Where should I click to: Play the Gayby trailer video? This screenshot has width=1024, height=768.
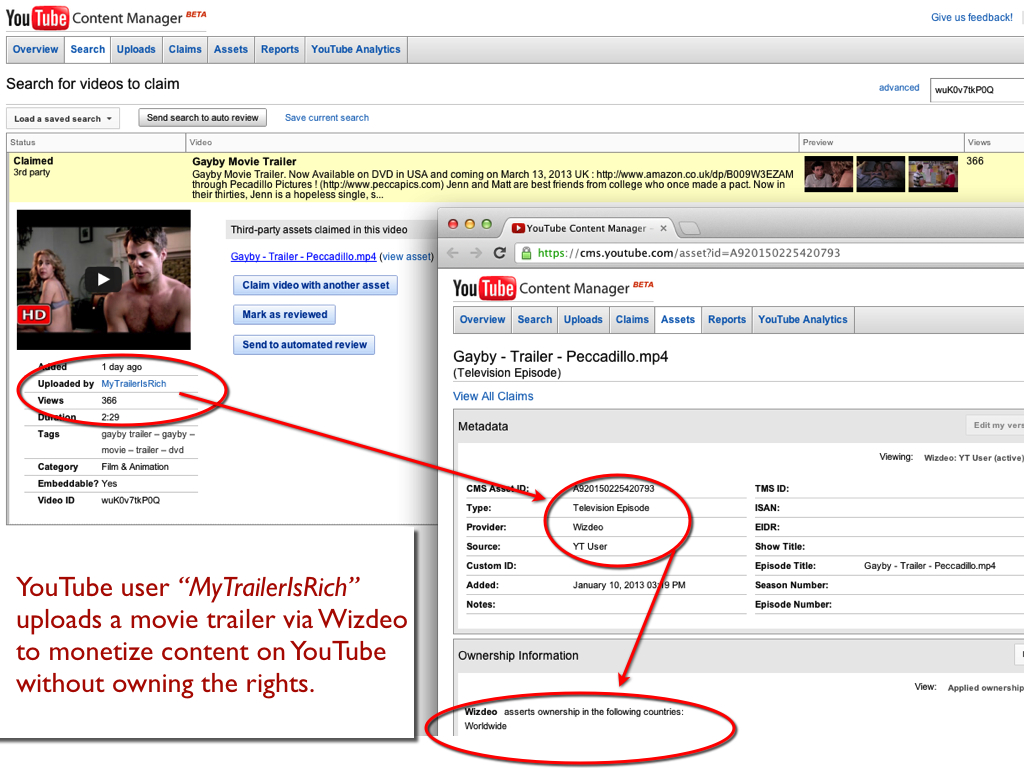[x=103, y=280]
